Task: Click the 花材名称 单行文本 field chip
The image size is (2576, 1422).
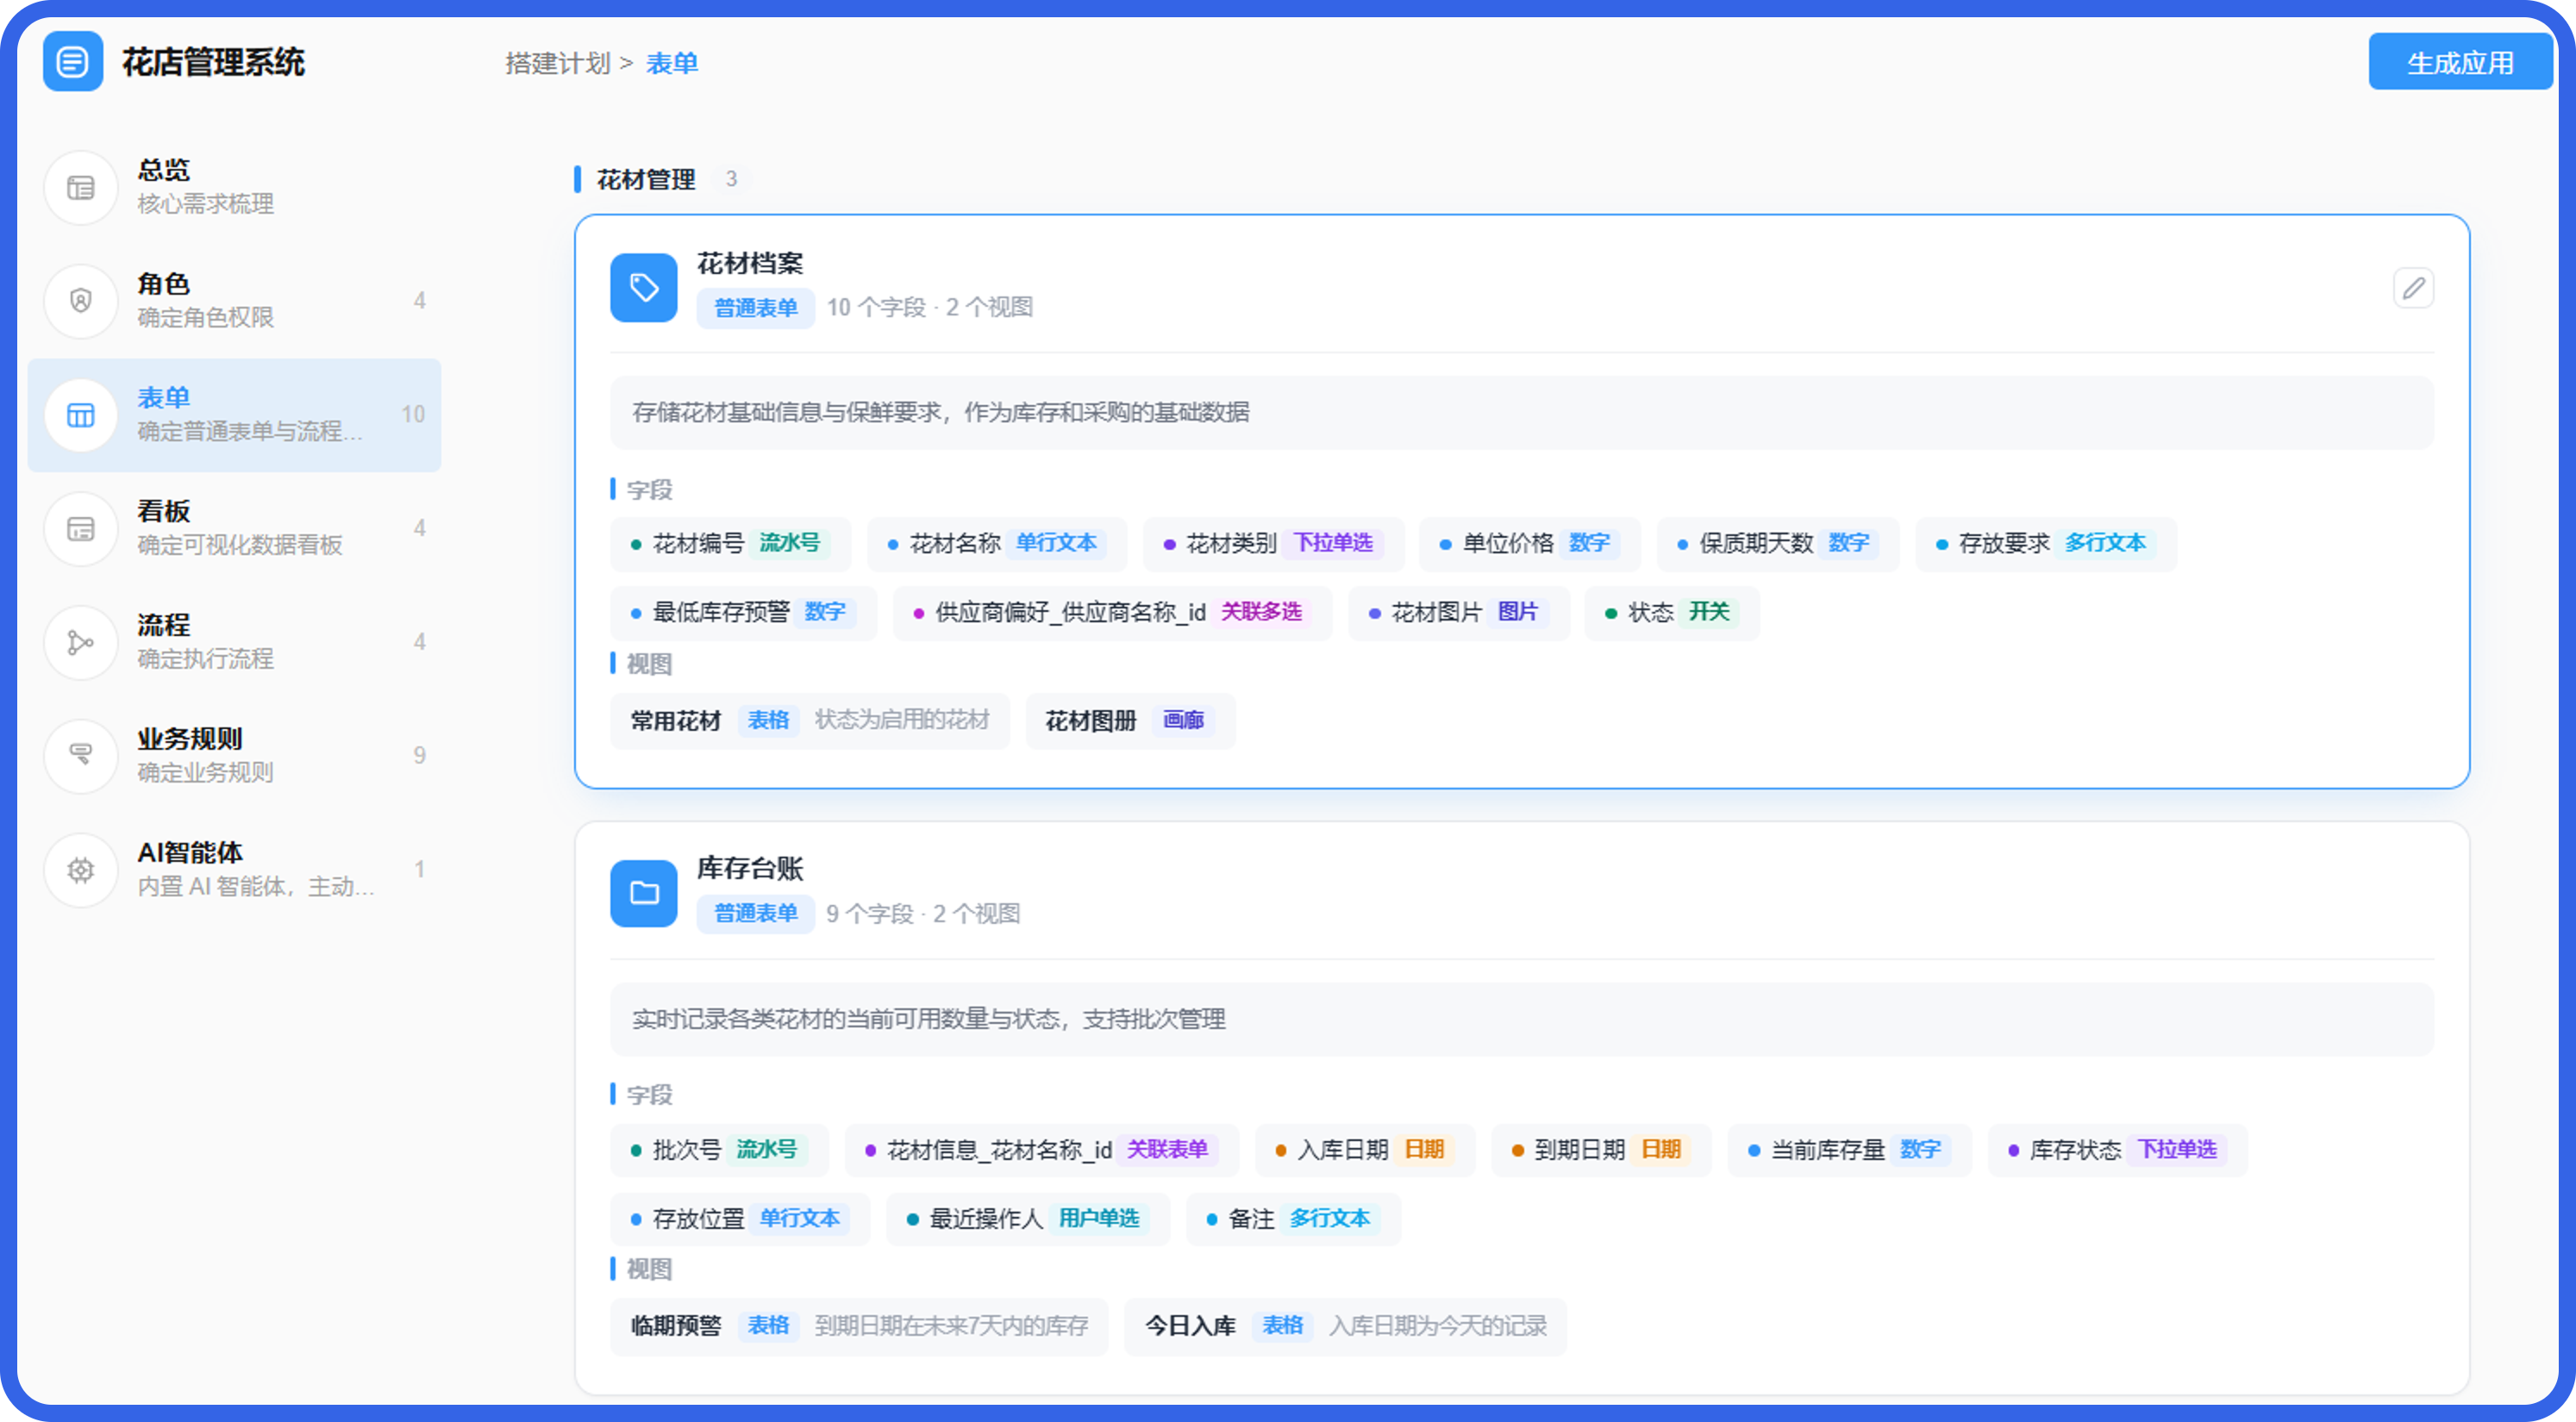Action: [x=997, y=543]
